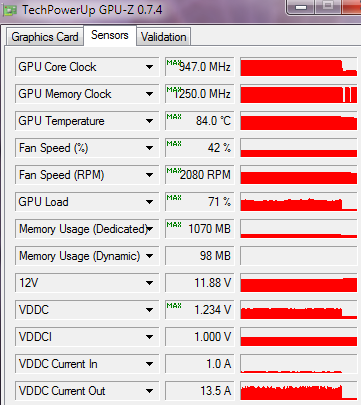Expand the GPU Temperature sensor dropdown
Screen dimensions: 361x405
(149, 121)
